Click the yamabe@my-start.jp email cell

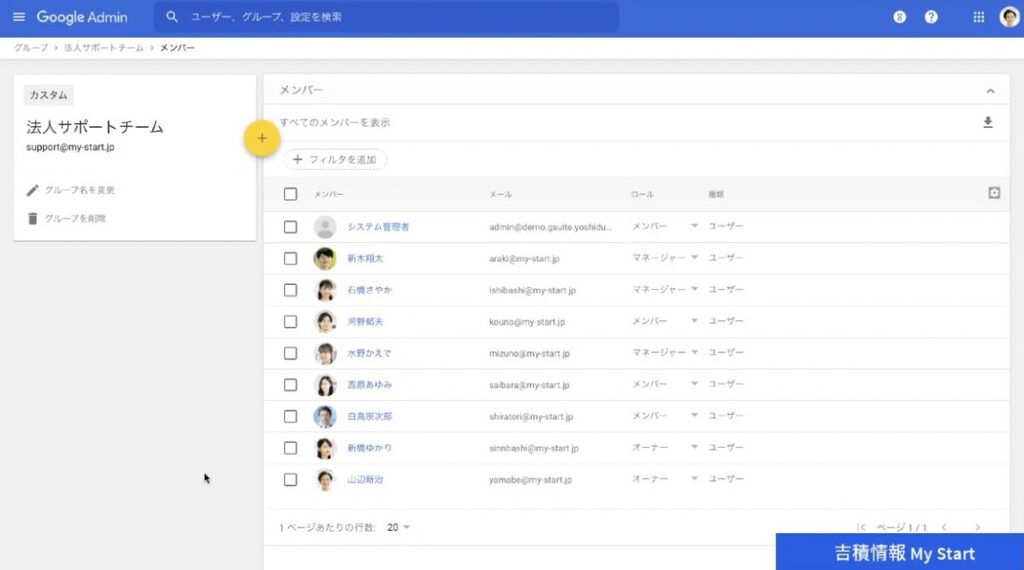(x=530, y=479)
